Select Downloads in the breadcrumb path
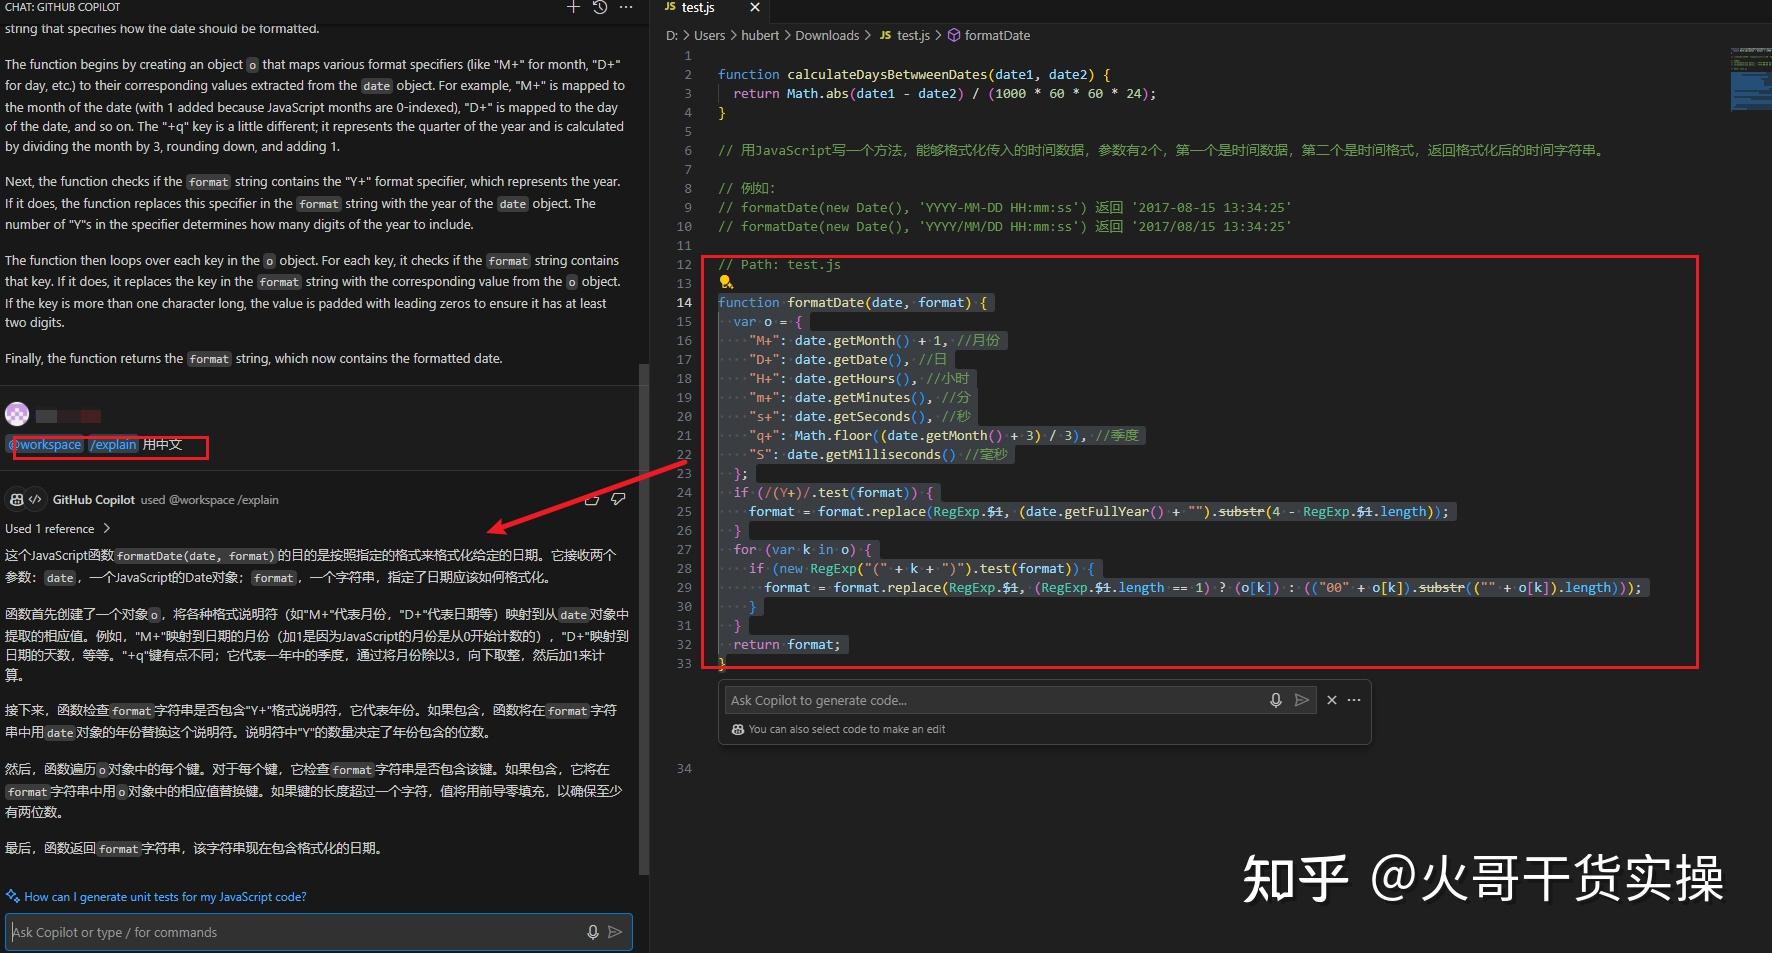Screen dimensions: 1772x953 pos(827,35)
